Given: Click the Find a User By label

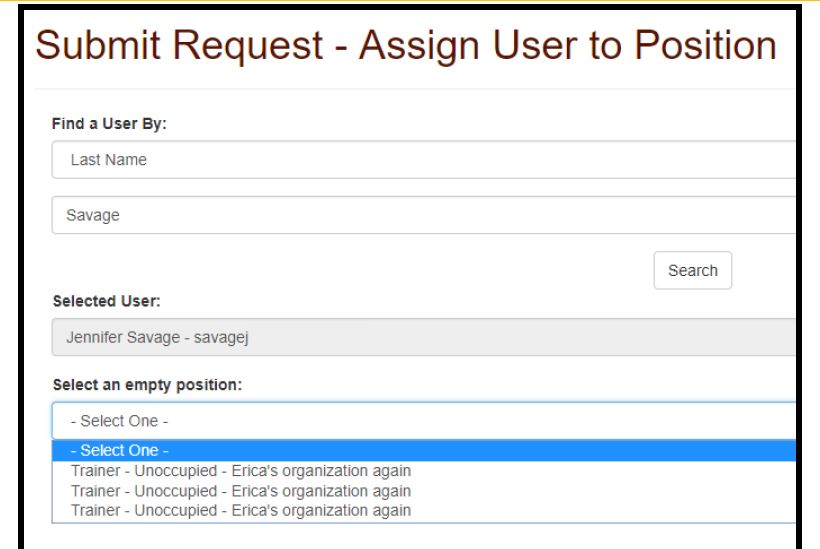Looking at the screenshot, I should (x=109, y=124).
